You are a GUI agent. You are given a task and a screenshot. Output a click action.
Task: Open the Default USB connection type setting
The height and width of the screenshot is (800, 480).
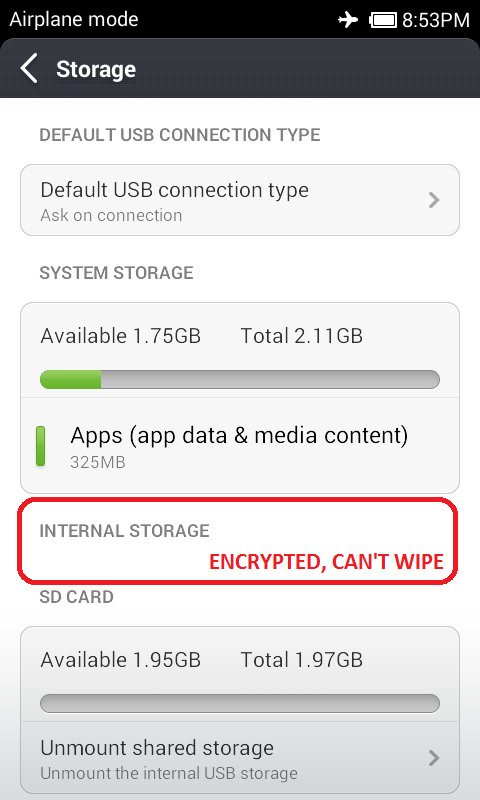pyautogui.click(x=240, y=200)
